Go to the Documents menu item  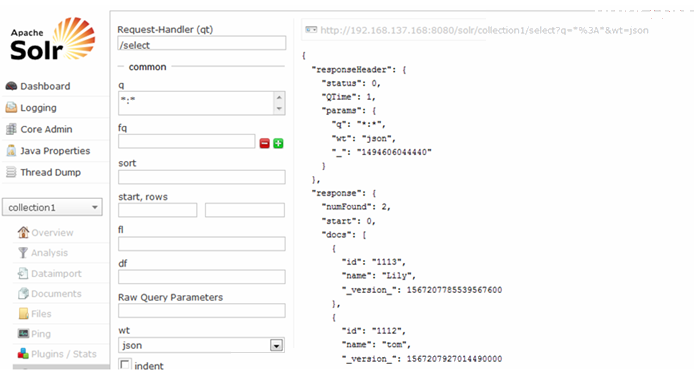[x=50, y=294]
